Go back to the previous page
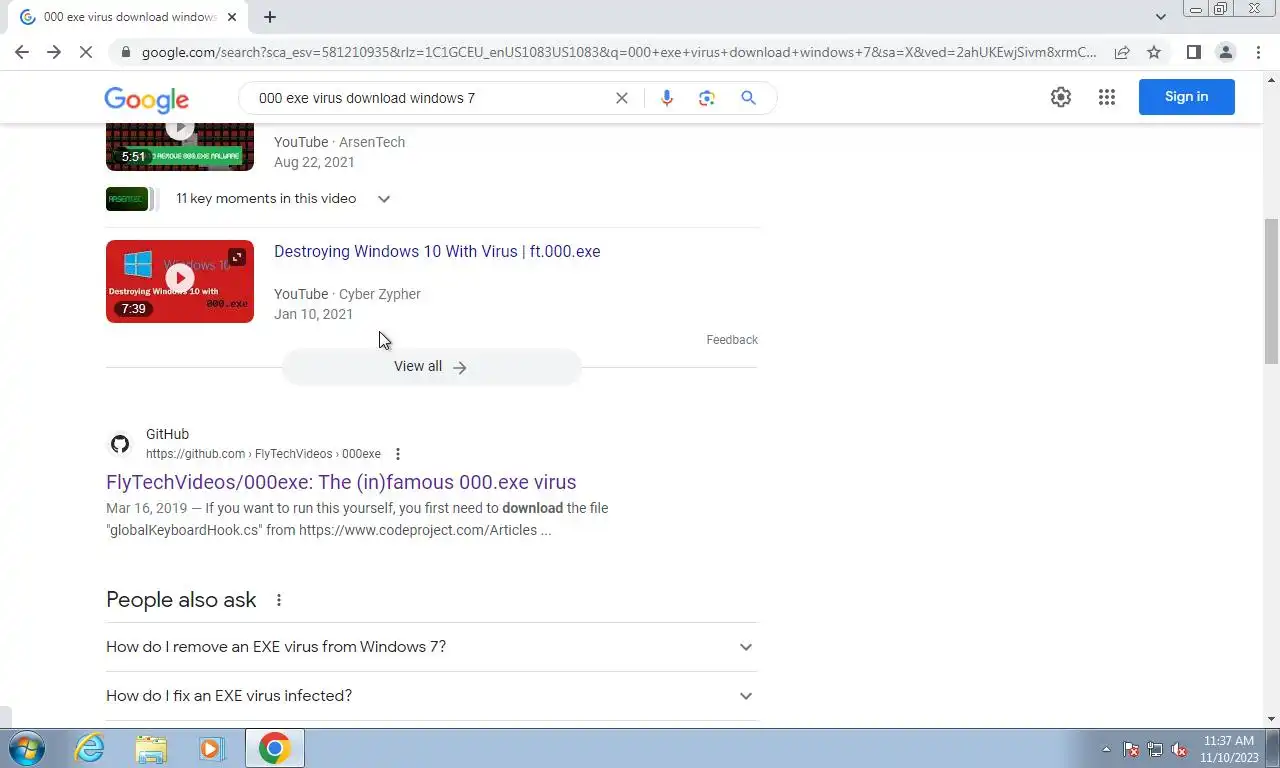This screenshot has width=1280, height=768. click(22, 52)
